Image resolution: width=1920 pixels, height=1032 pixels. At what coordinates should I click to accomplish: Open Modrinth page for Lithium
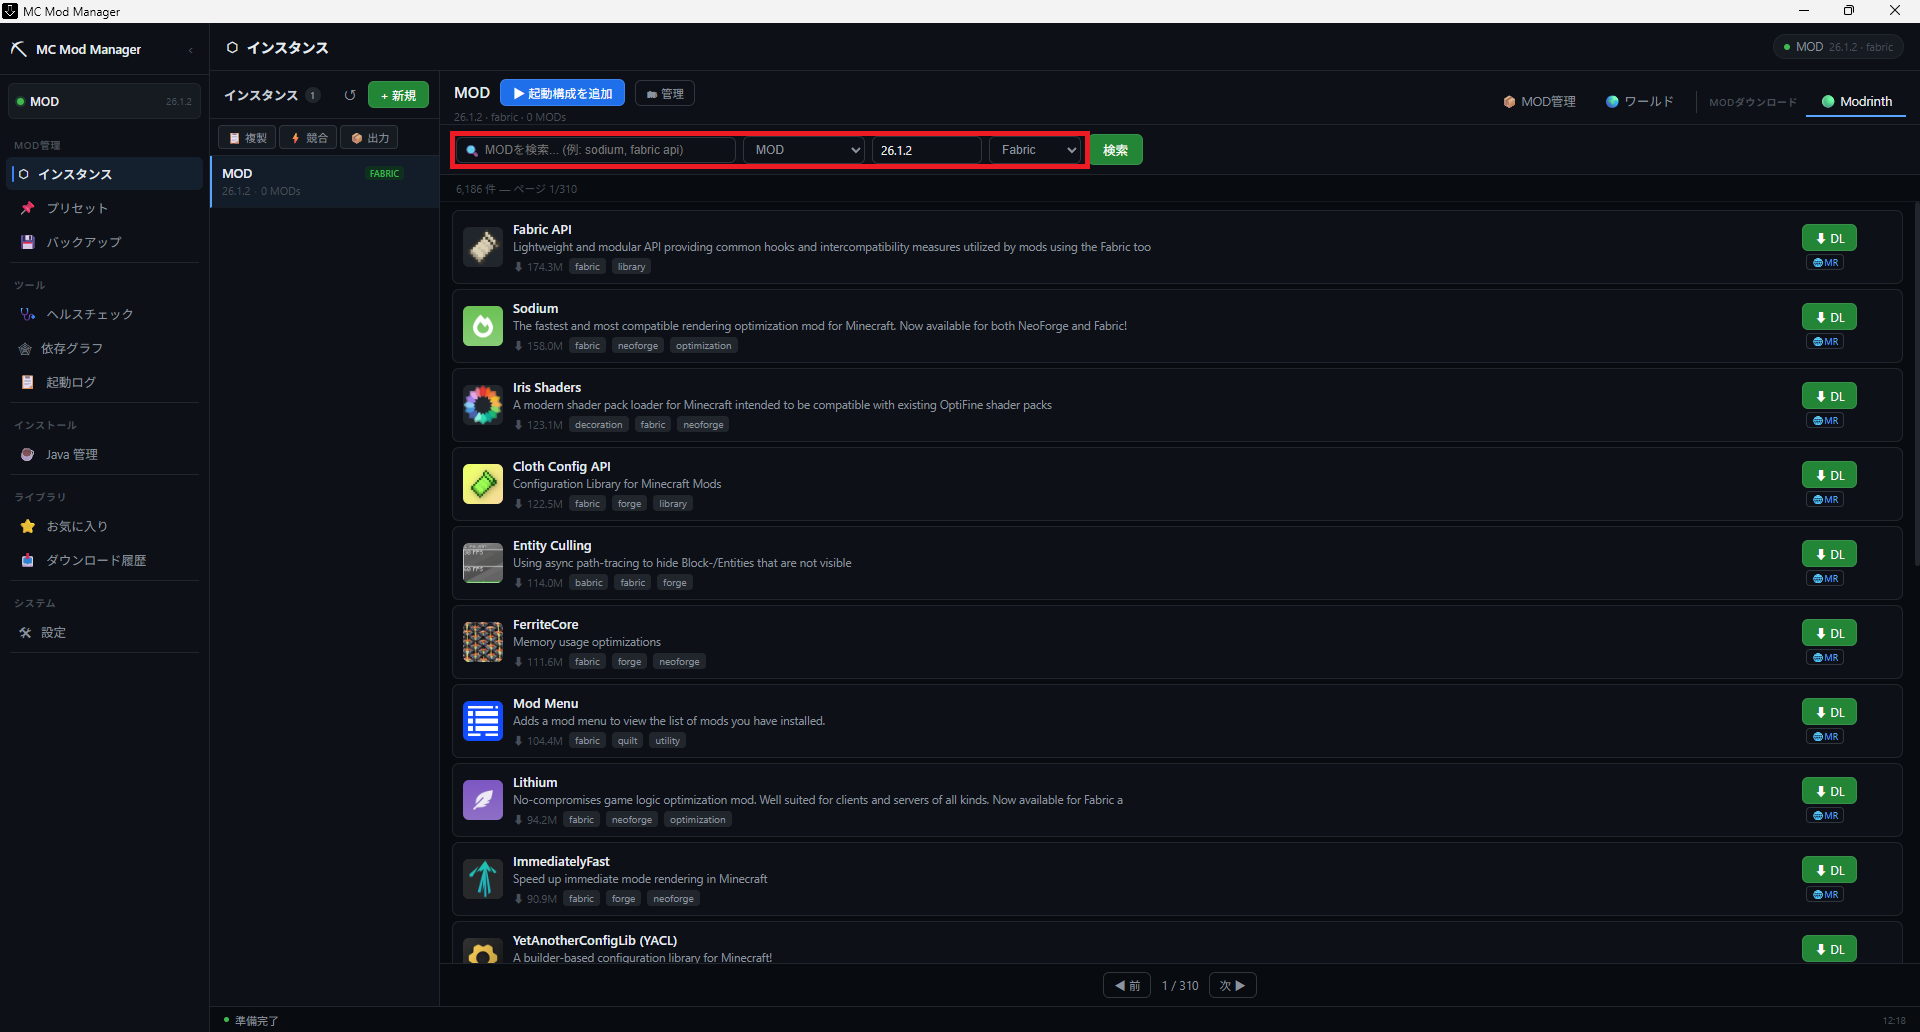coord(1826,816)
